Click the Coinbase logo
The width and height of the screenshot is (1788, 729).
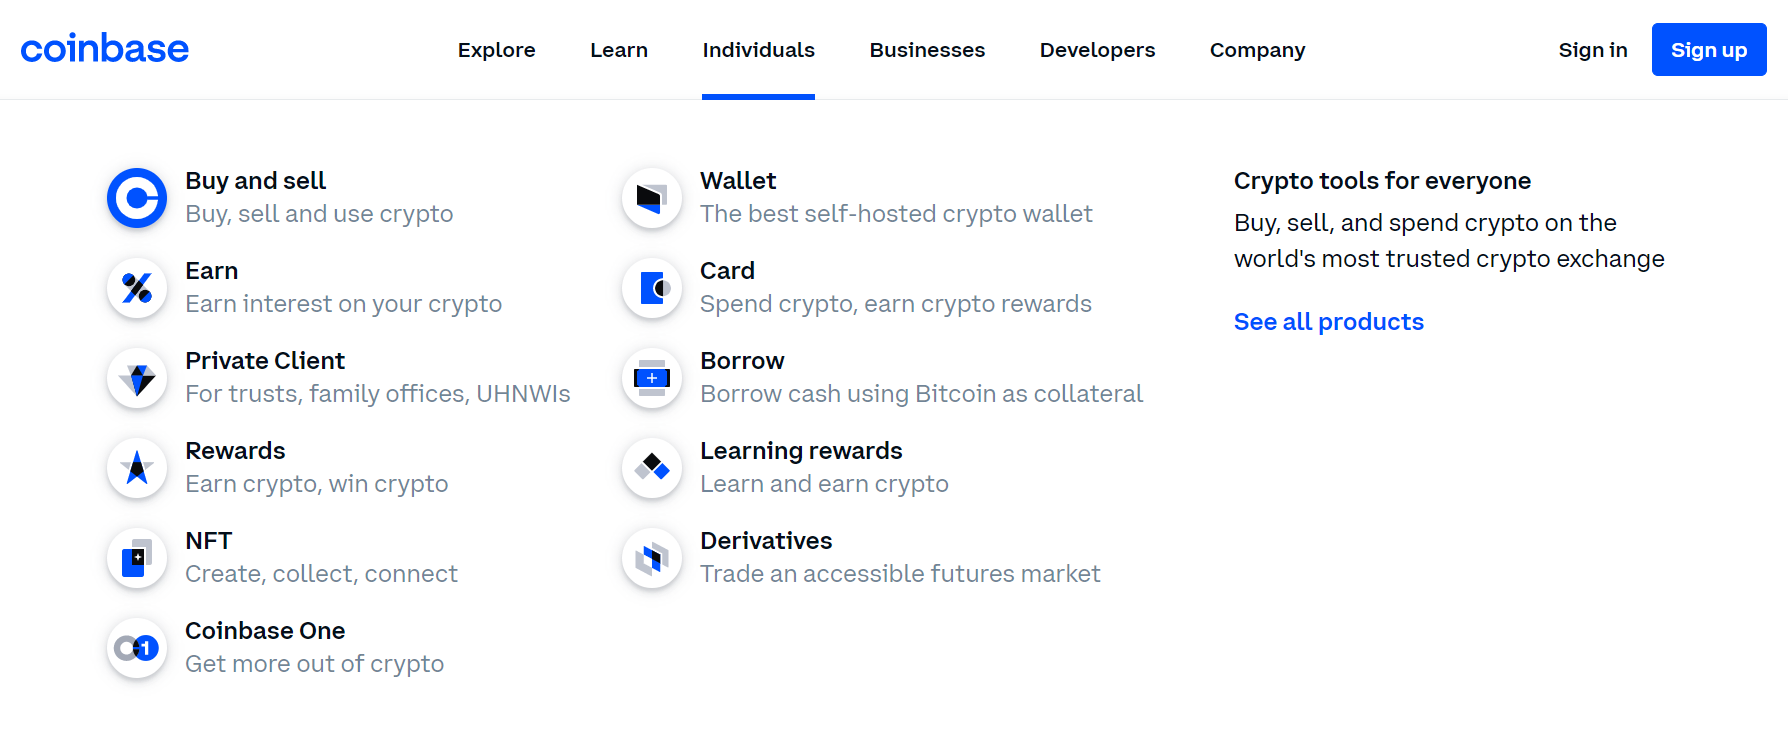104,47
